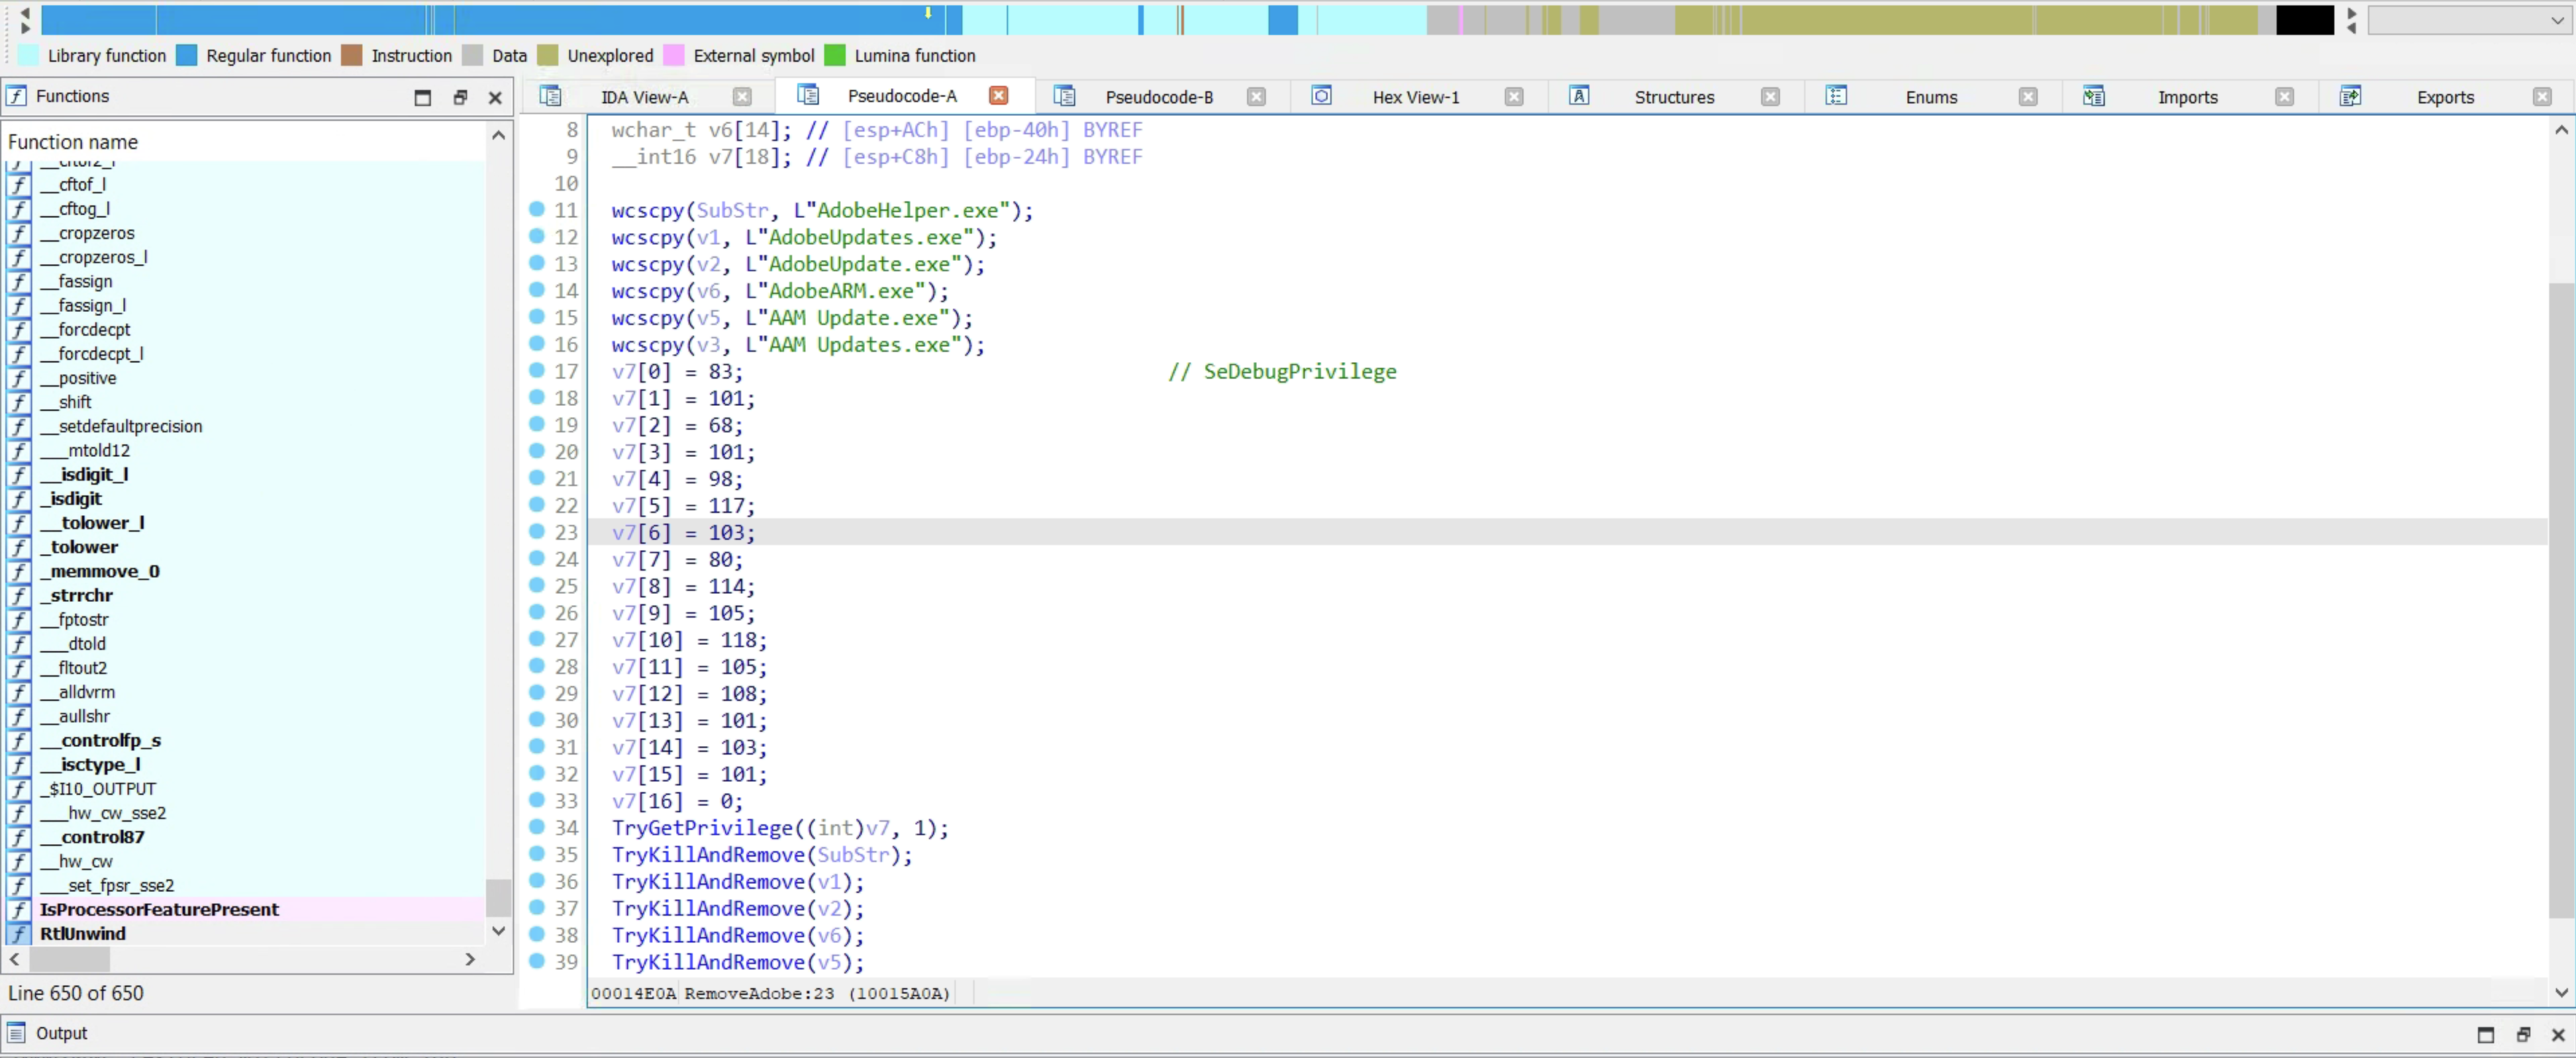
Task: Toggle breakpoint dot on line 23
Action: [x=537, y=531]
